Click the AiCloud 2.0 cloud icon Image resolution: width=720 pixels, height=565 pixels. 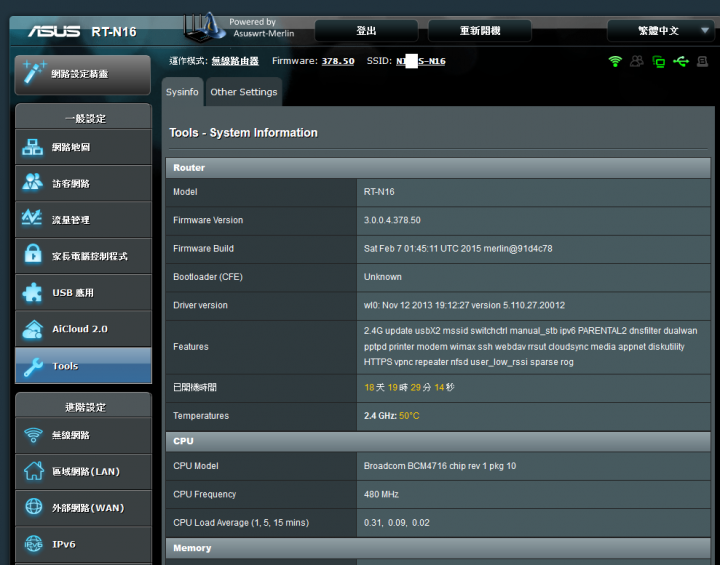(32, 329)
